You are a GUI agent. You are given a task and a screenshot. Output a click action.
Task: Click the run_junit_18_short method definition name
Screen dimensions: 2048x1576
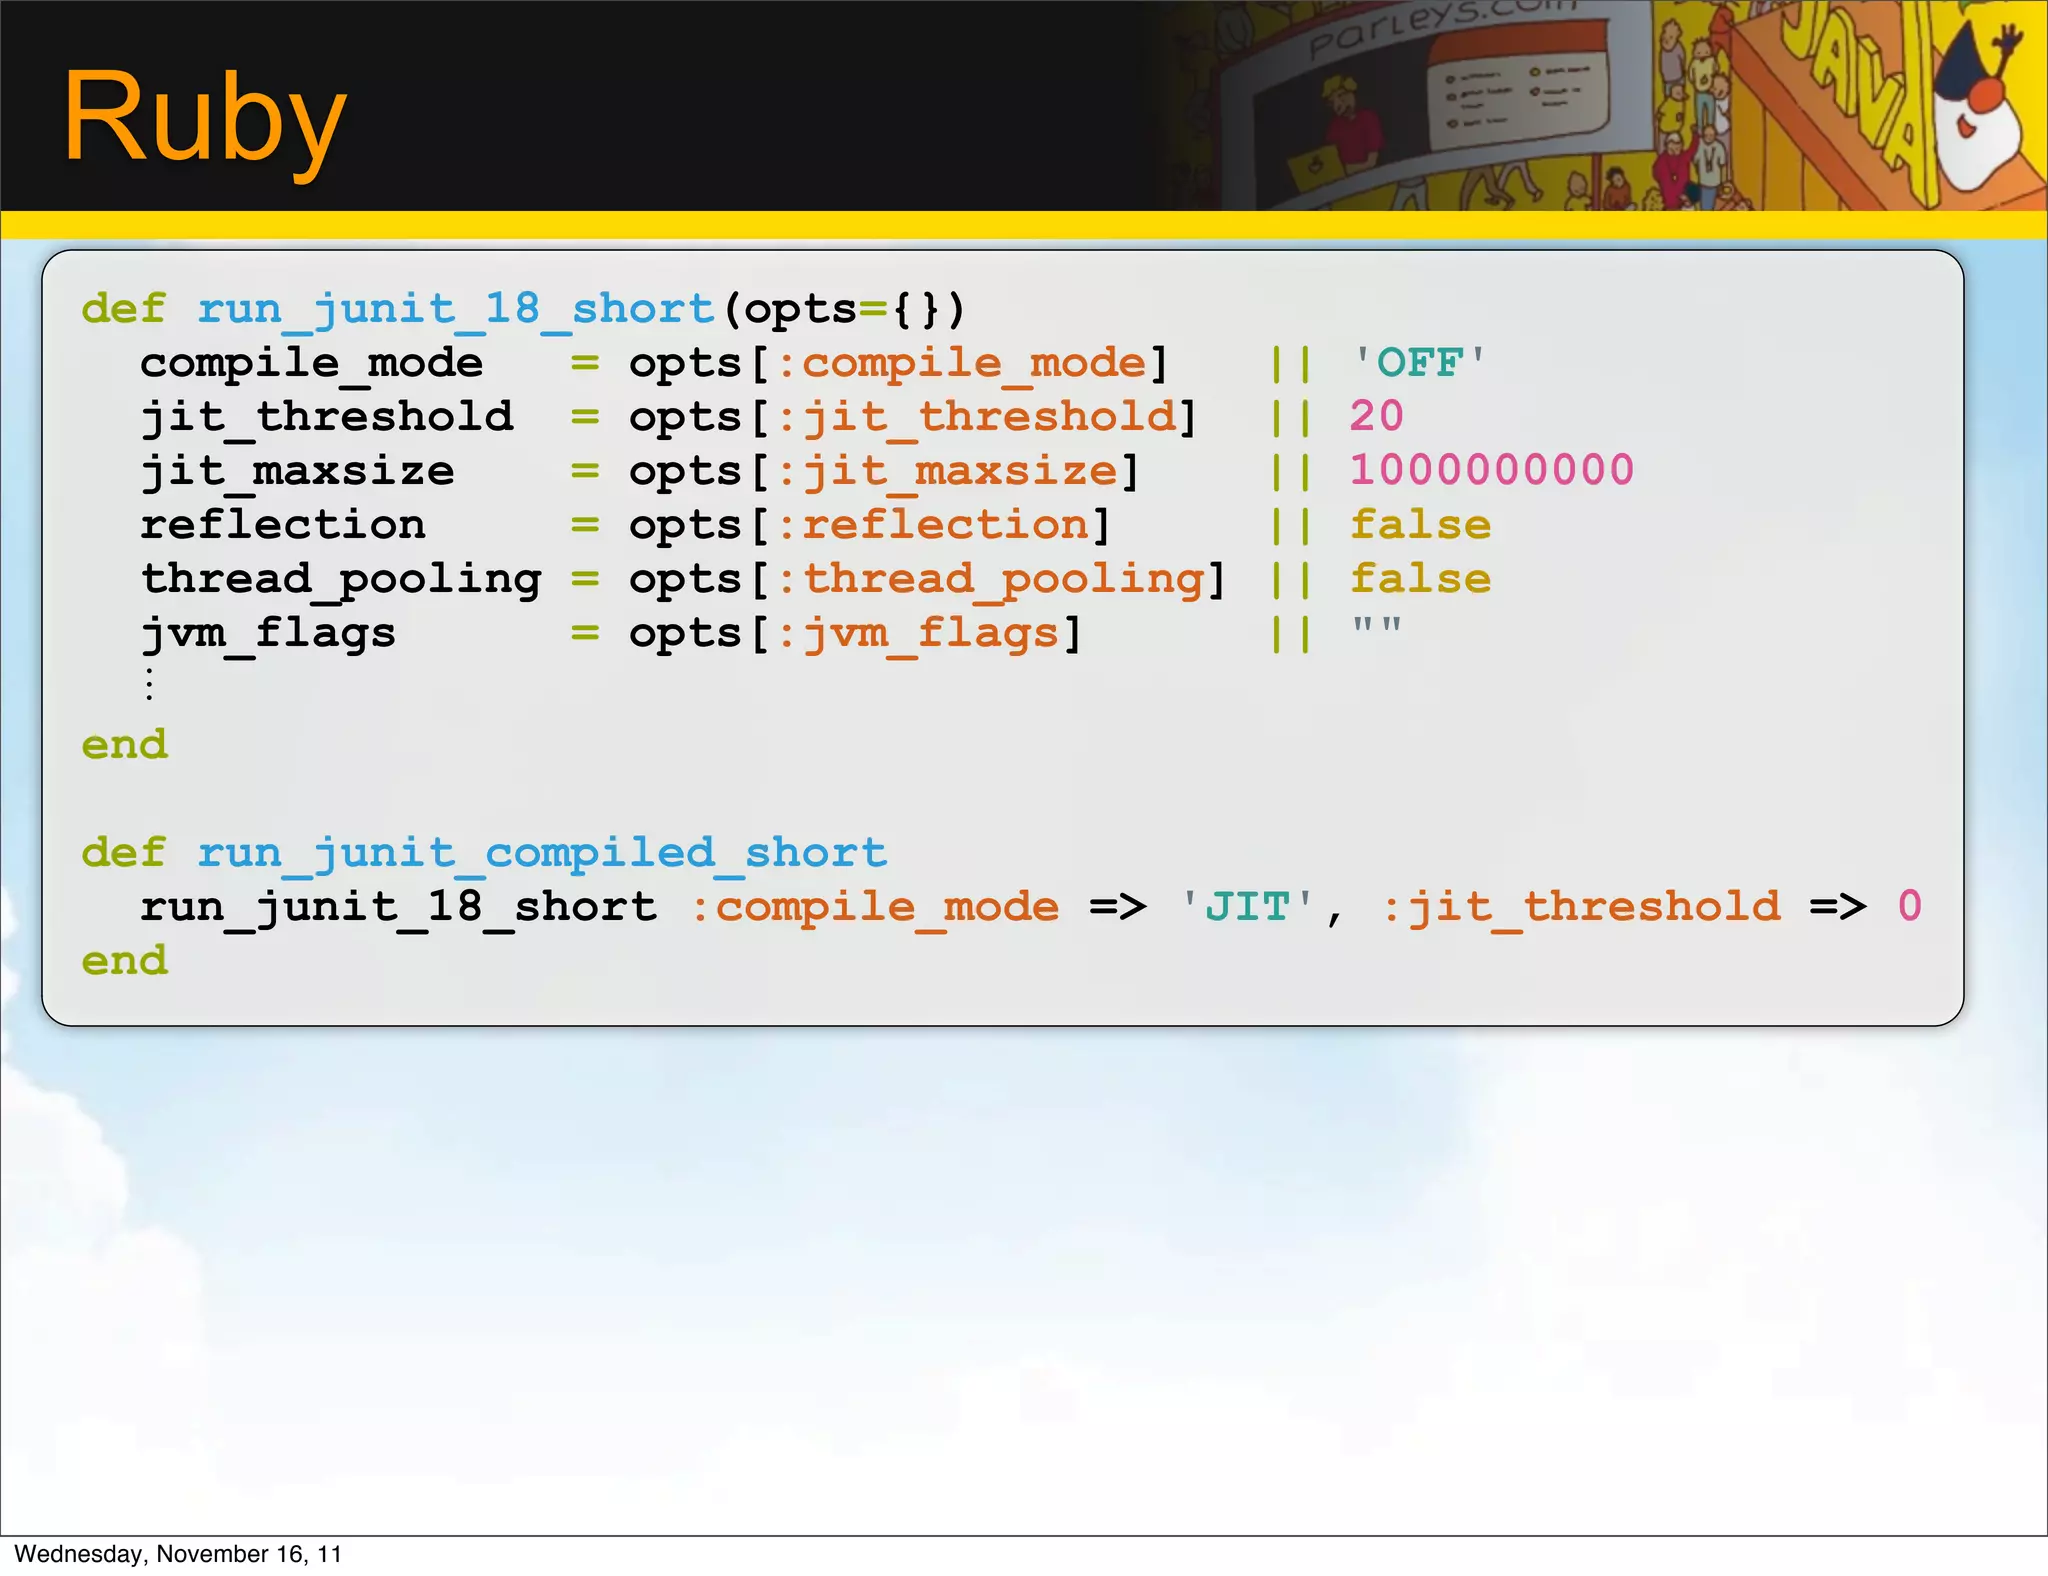click(455, 308)
